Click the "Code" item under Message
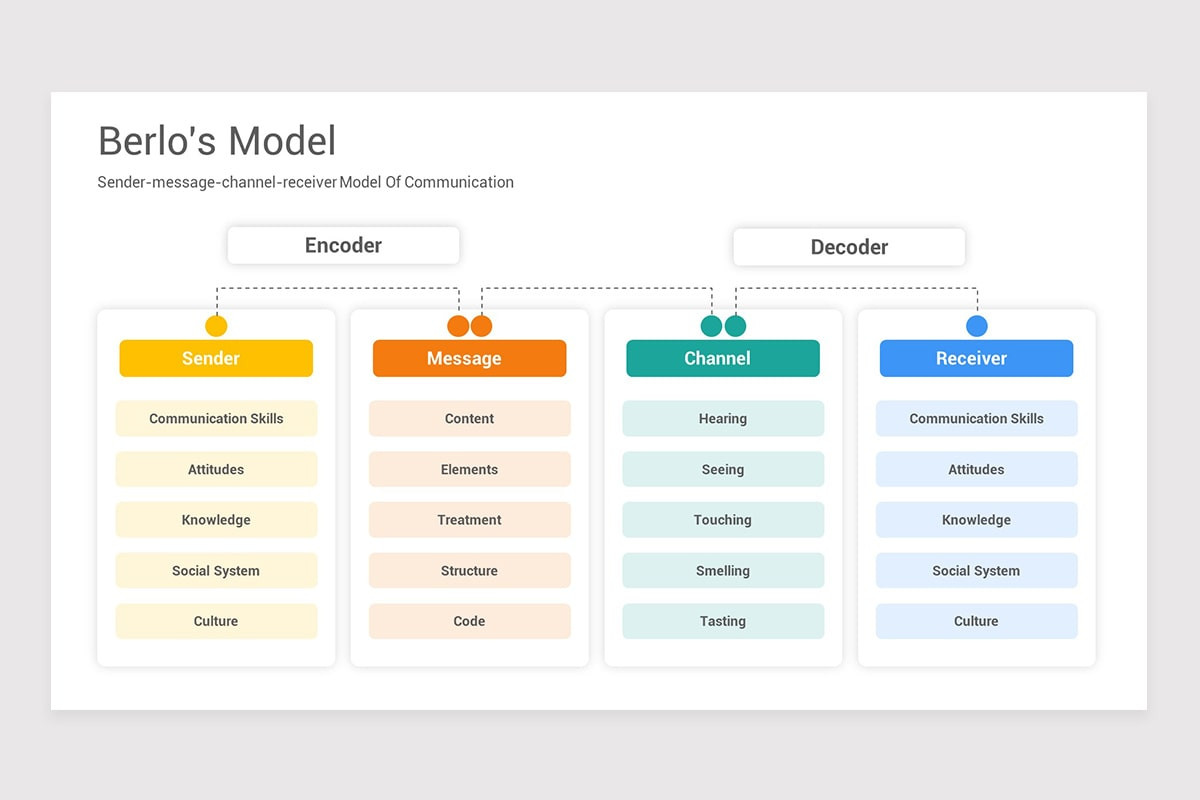 coord(470,621)
